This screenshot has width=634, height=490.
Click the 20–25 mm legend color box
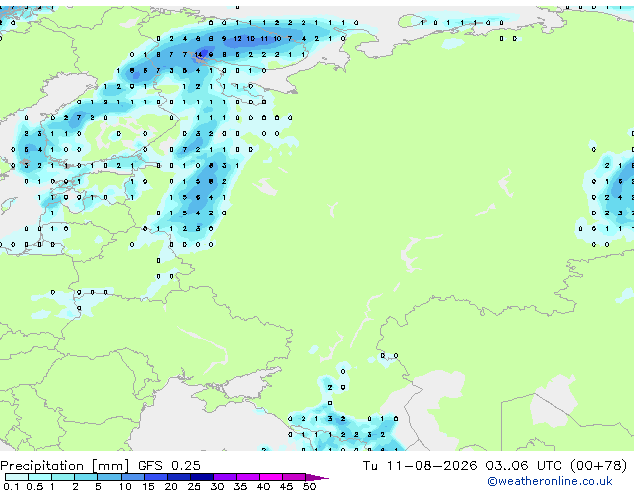click(178, 477)
